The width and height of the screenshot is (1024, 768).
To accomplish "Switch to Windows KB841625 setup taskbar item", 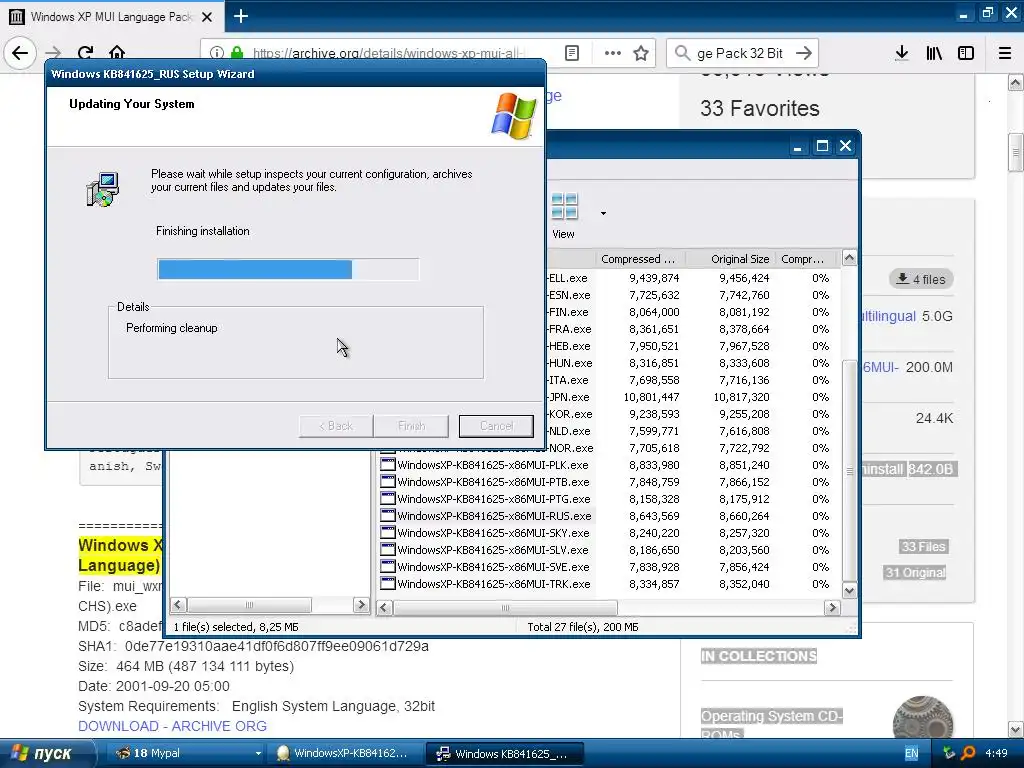I will pos(505,754).
